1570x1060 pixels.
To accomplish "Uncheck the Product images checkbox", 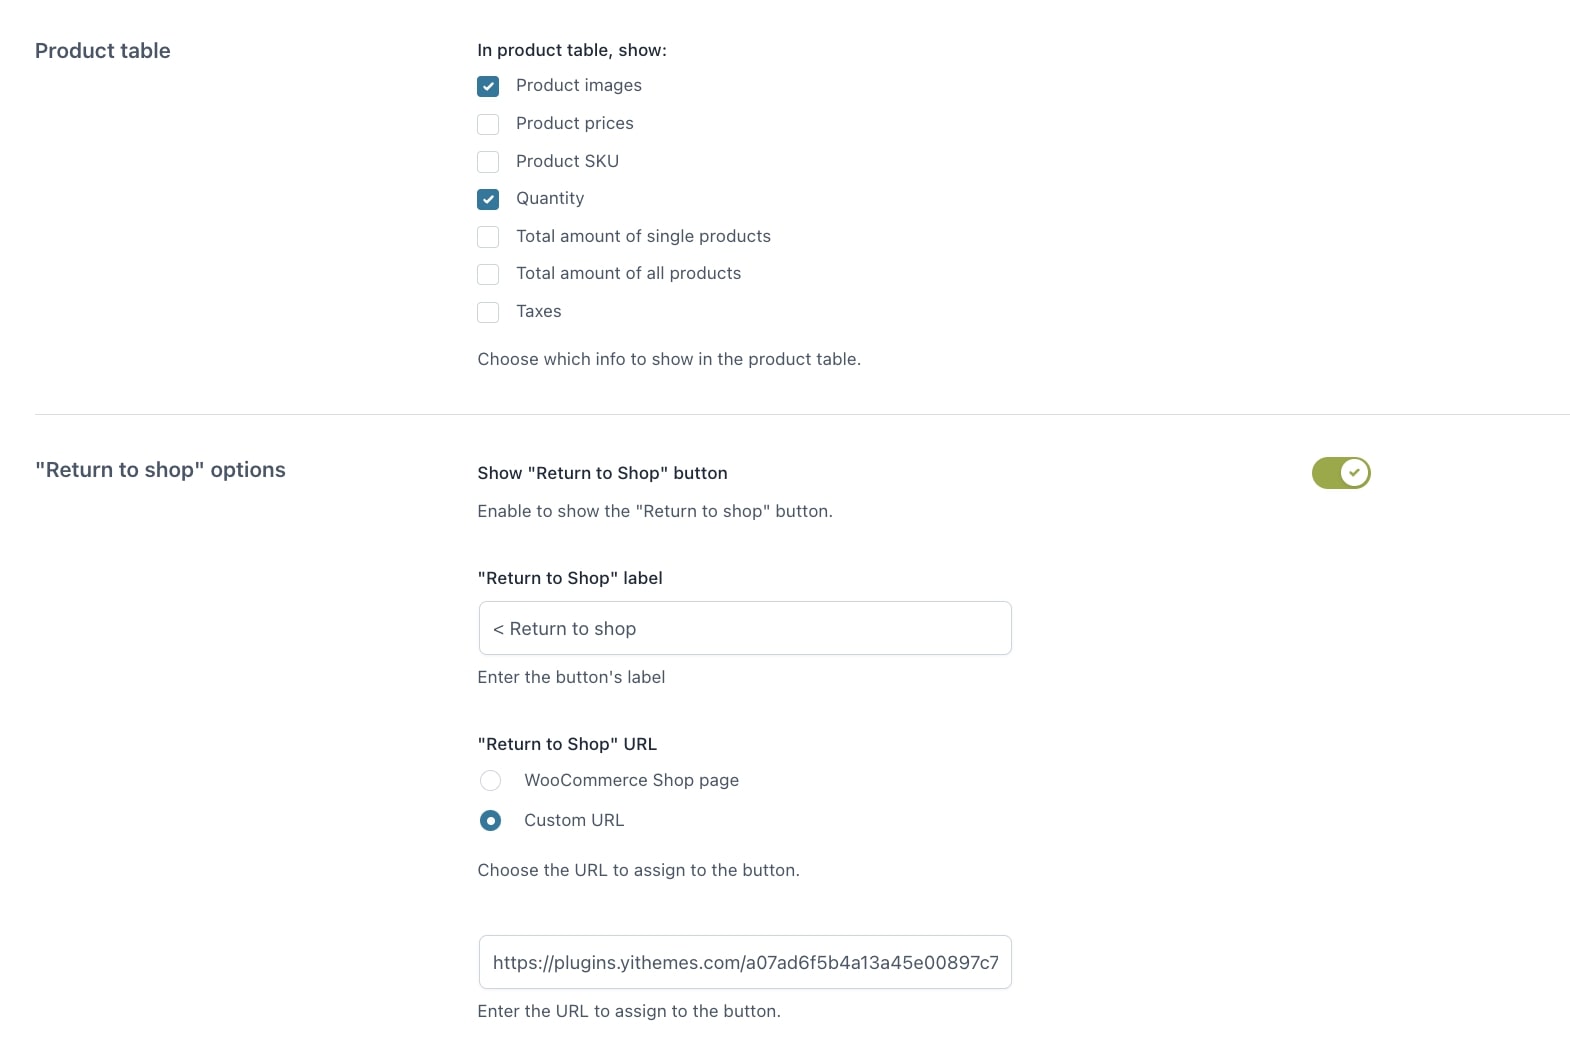I will (488, 86).
